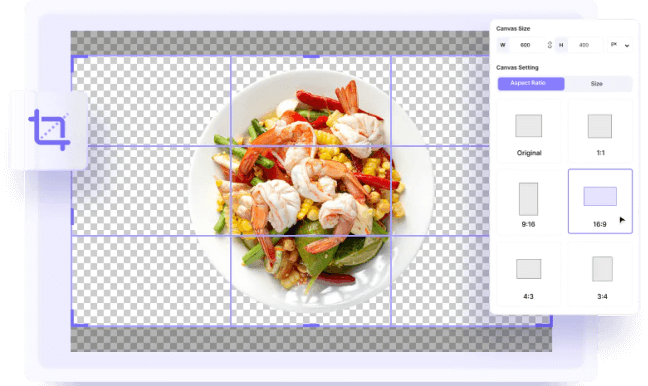Pick the 4:3 aspect ratio preset

[x=529, y=274]
